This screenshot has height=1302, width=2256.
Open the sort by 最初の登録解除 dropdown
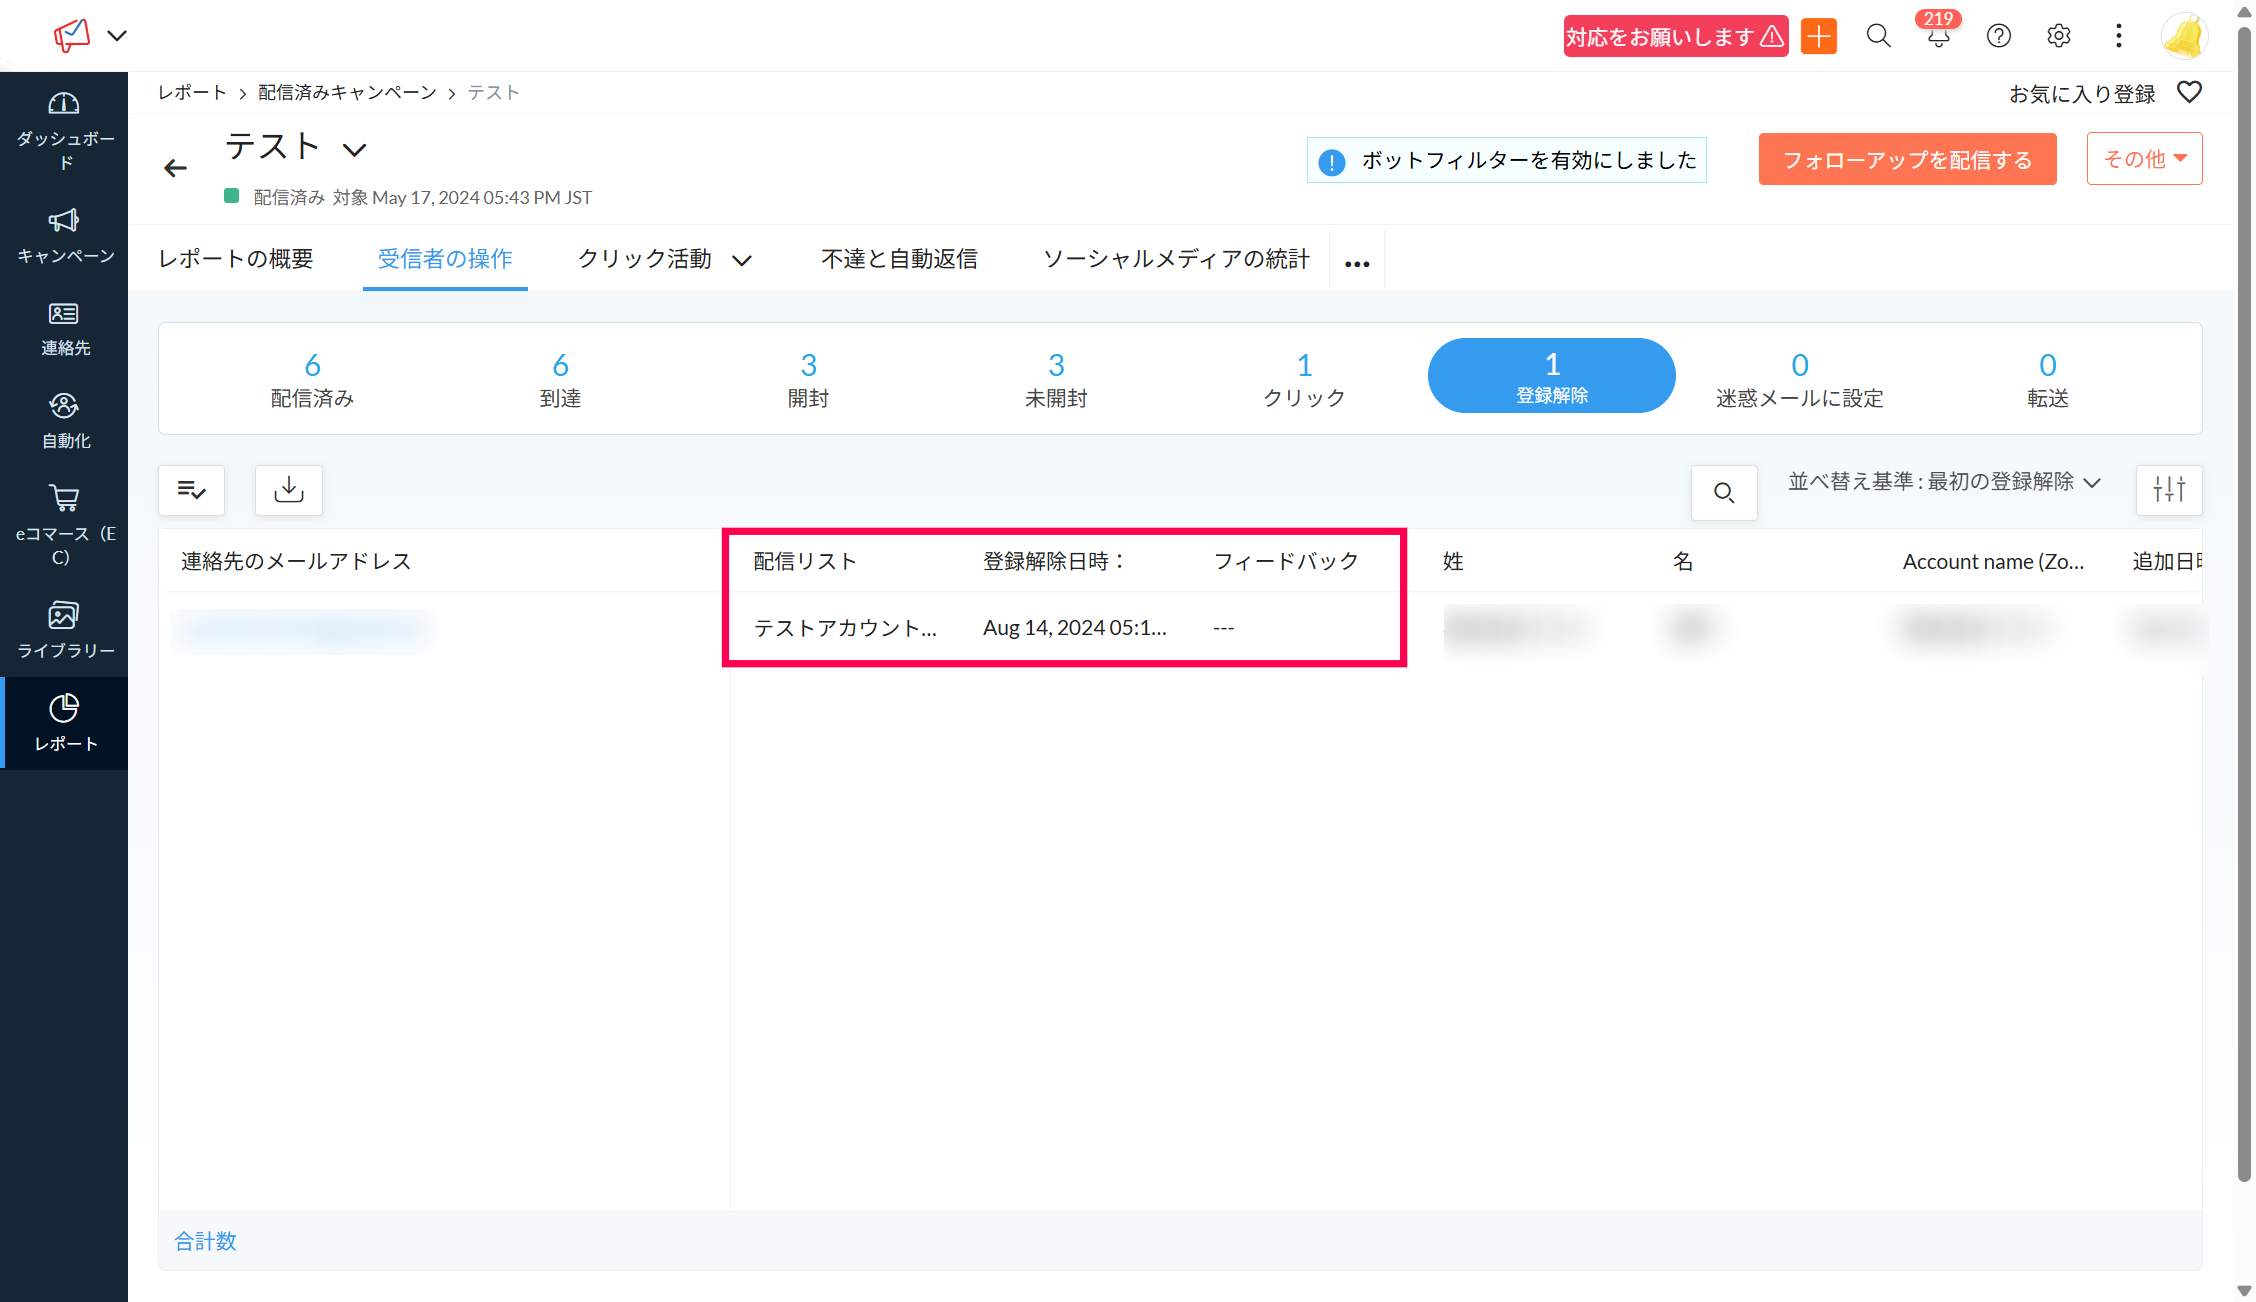click(1943, 482)
